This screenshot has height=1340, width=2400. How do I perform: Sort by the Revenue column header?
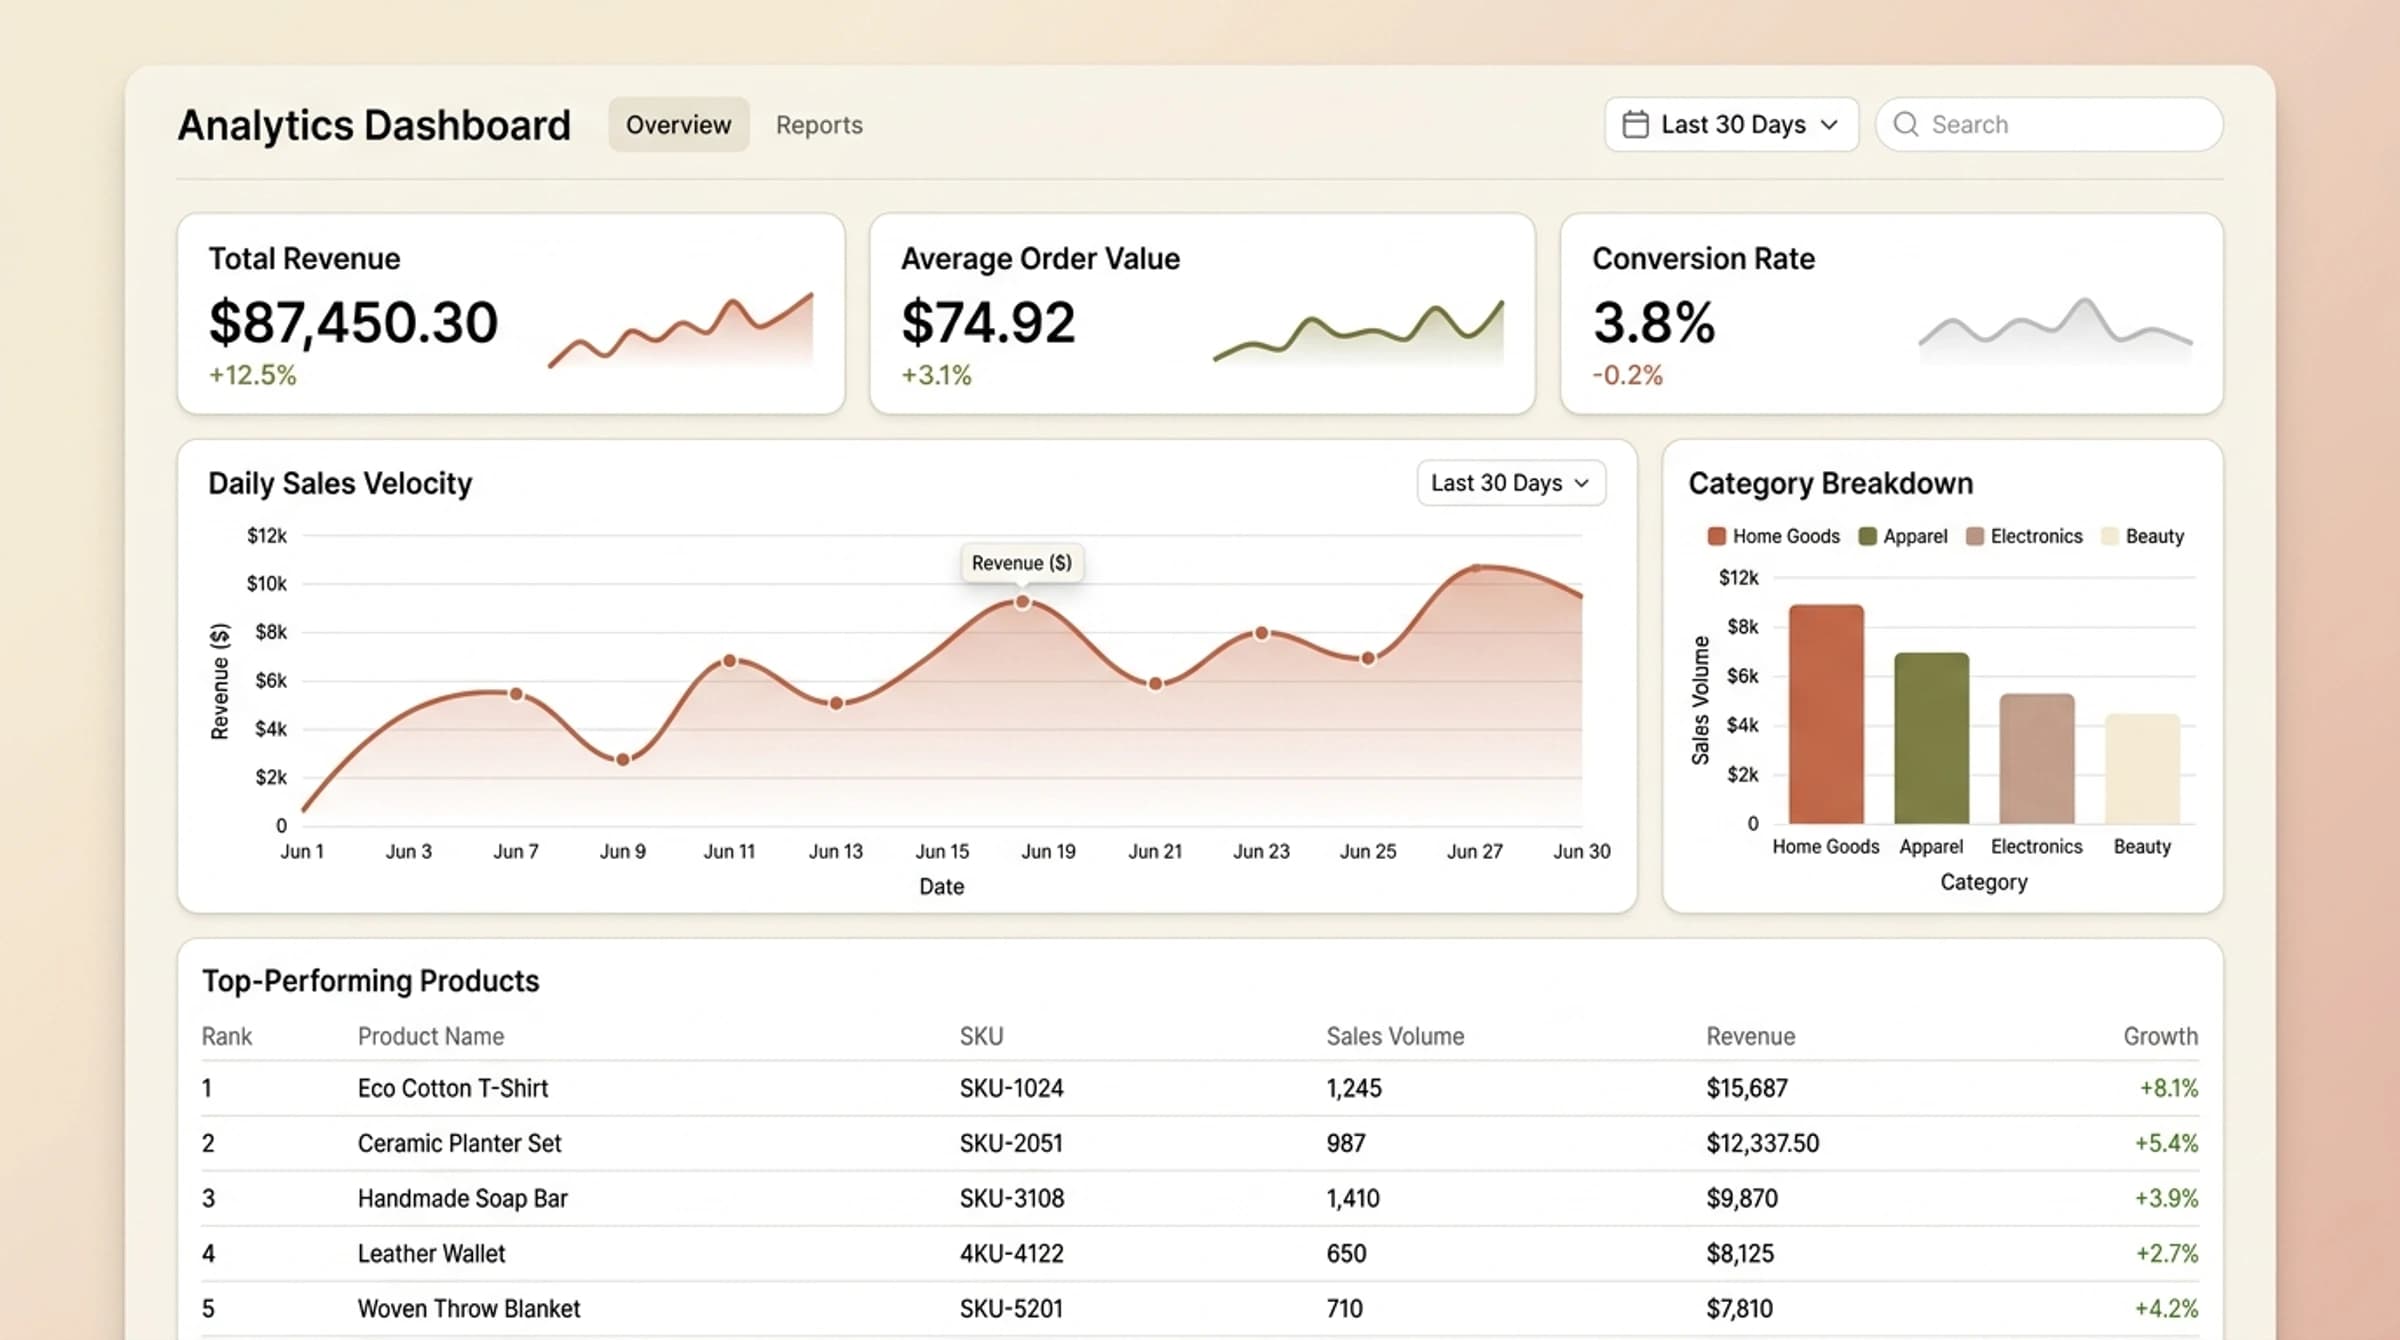1751,1036
